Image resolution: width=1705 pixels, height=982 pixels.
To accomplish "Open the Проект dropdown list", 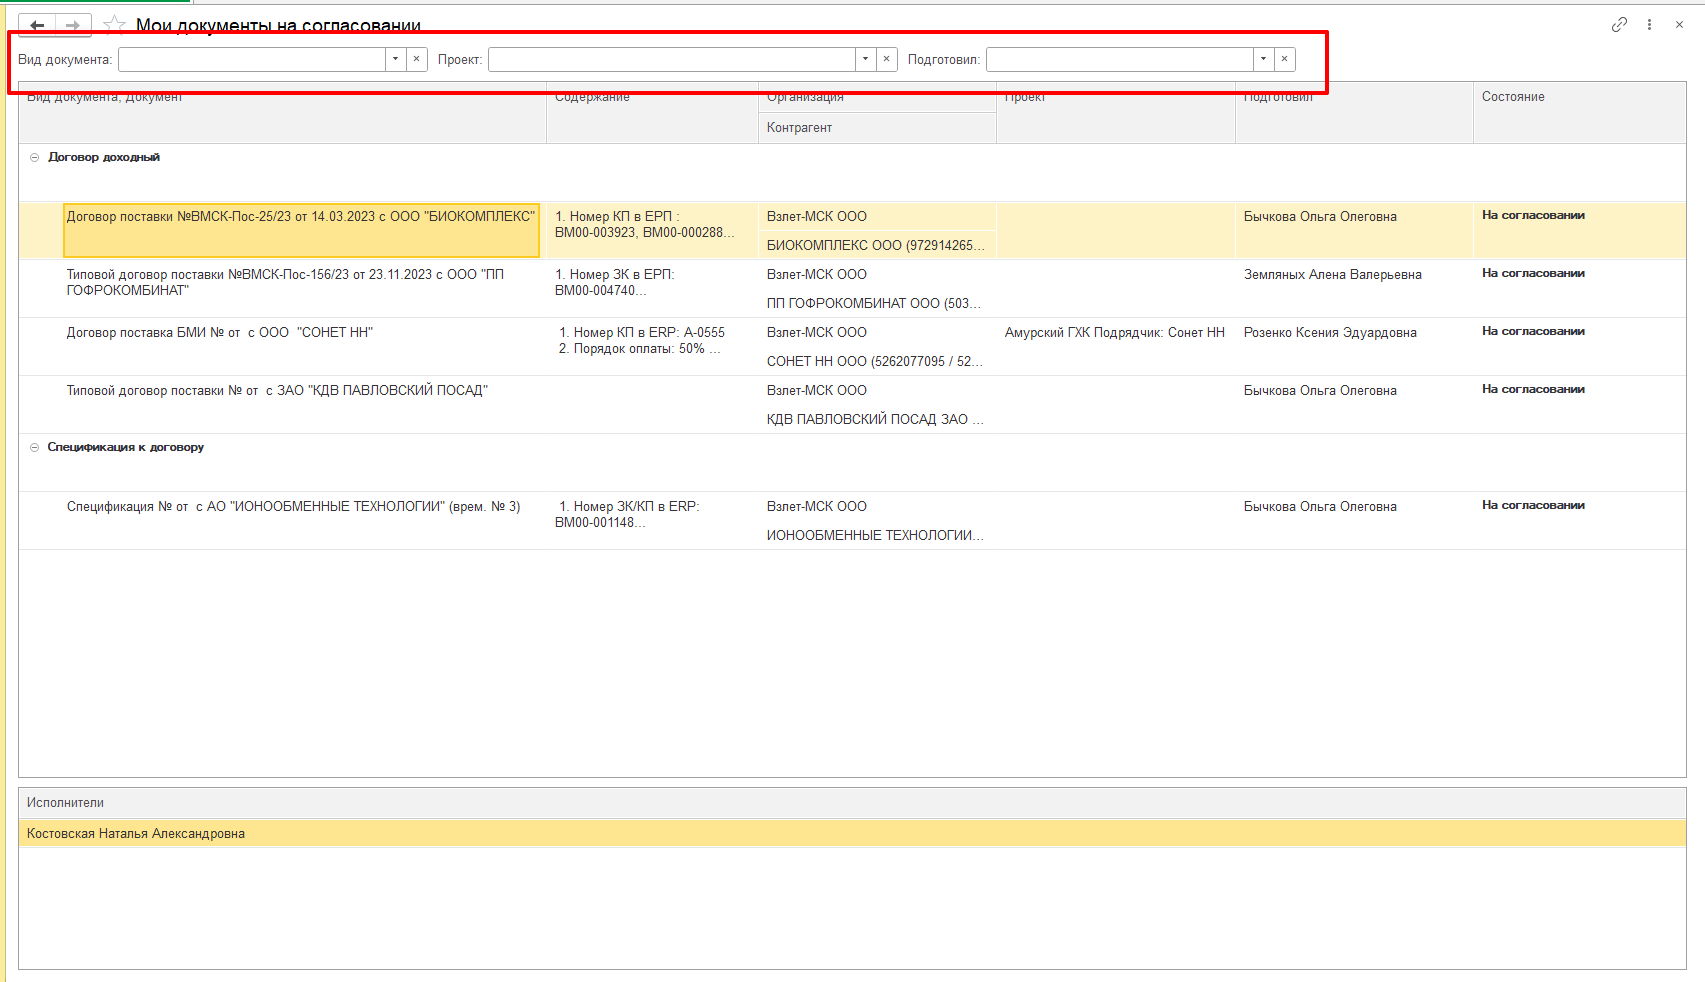I will [x=866, y=59].
